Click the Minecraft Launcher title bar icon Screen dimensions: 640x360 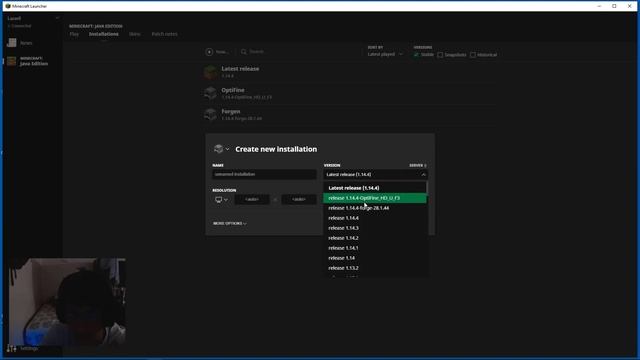point(8,6)
